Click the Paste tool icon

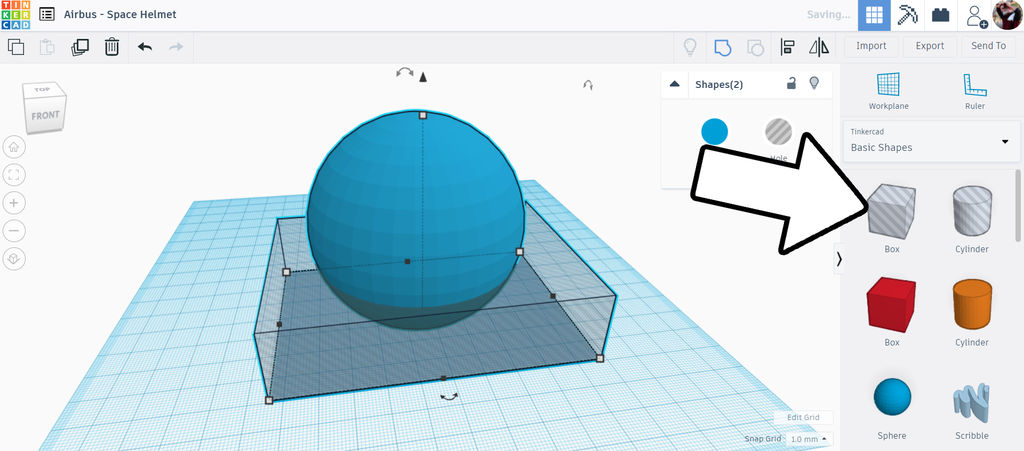(x=47, y=47)
